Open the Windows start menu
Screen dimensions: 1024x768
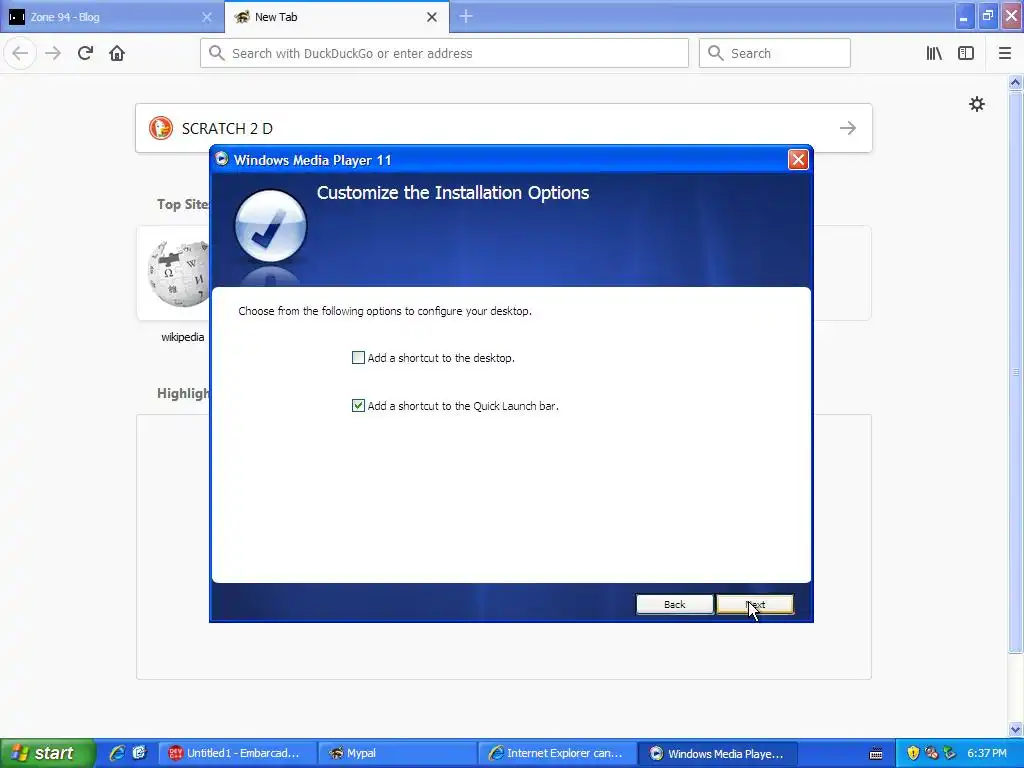coord(48,753)
